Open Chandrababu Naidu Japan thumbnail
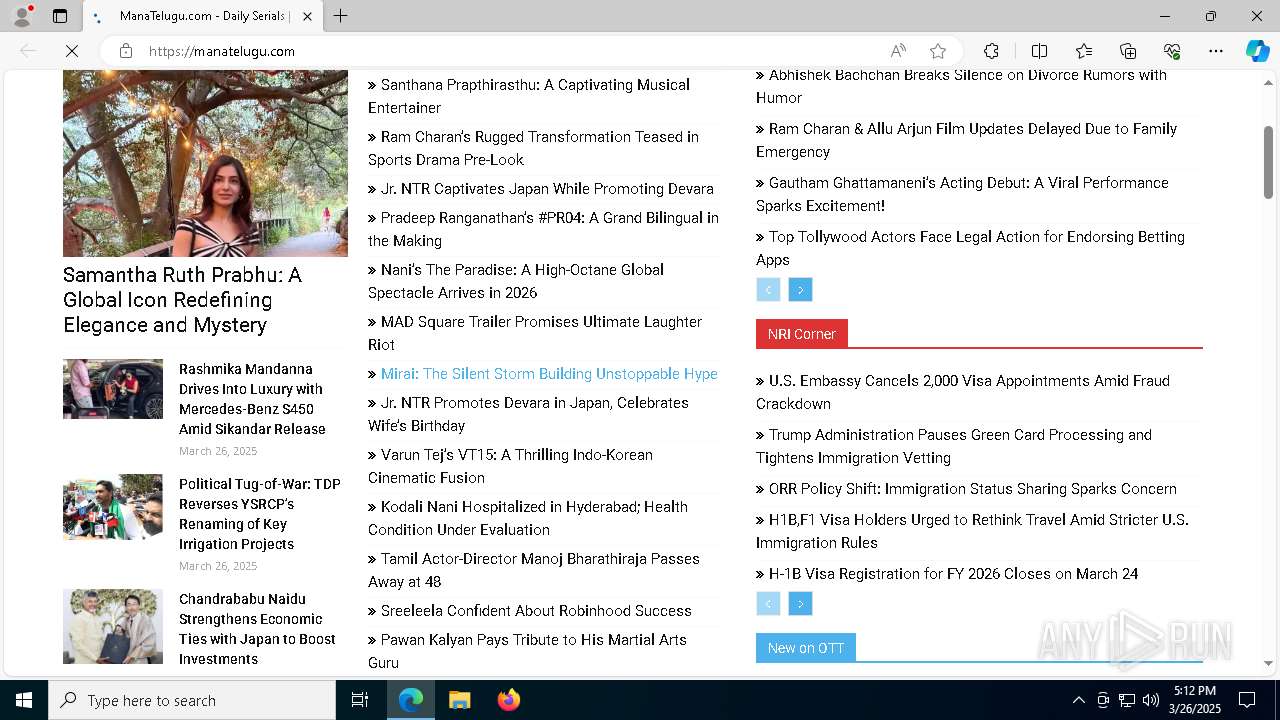The width and height of the screenshot is (1280, 720). click(x=113, y=626)
